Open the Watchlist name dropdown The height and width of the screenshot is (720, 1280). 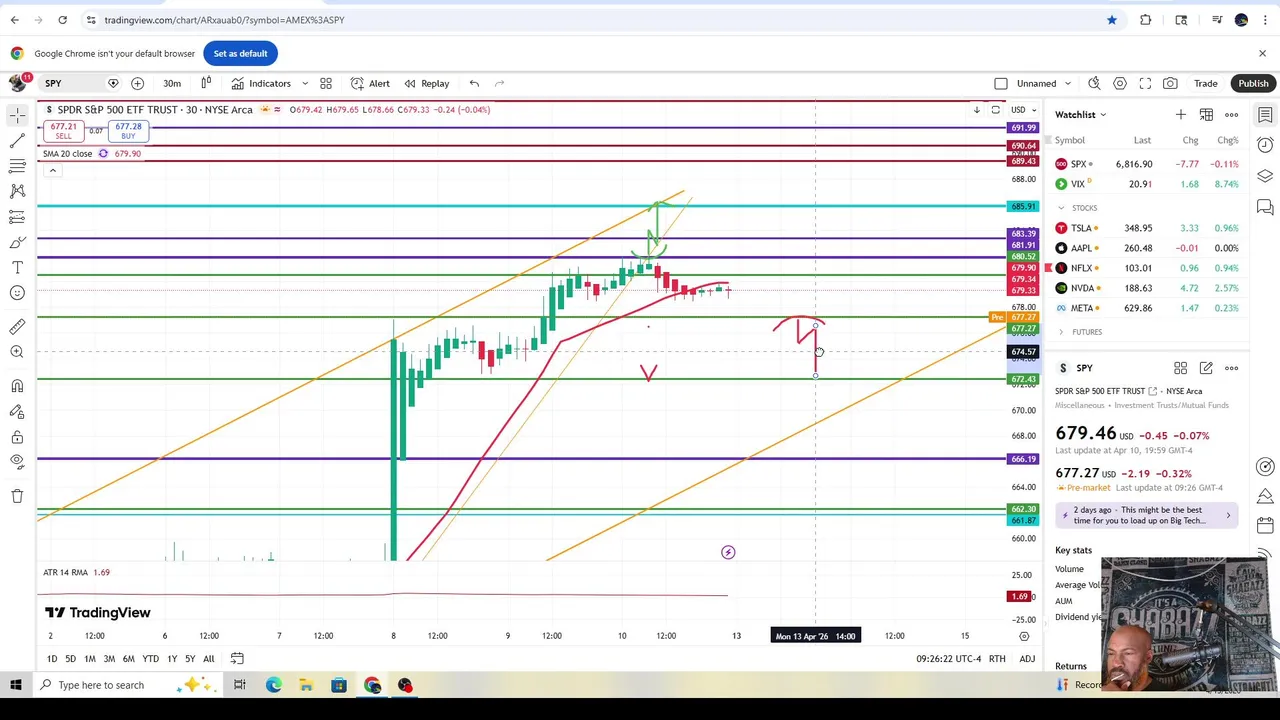[1081, 115]
